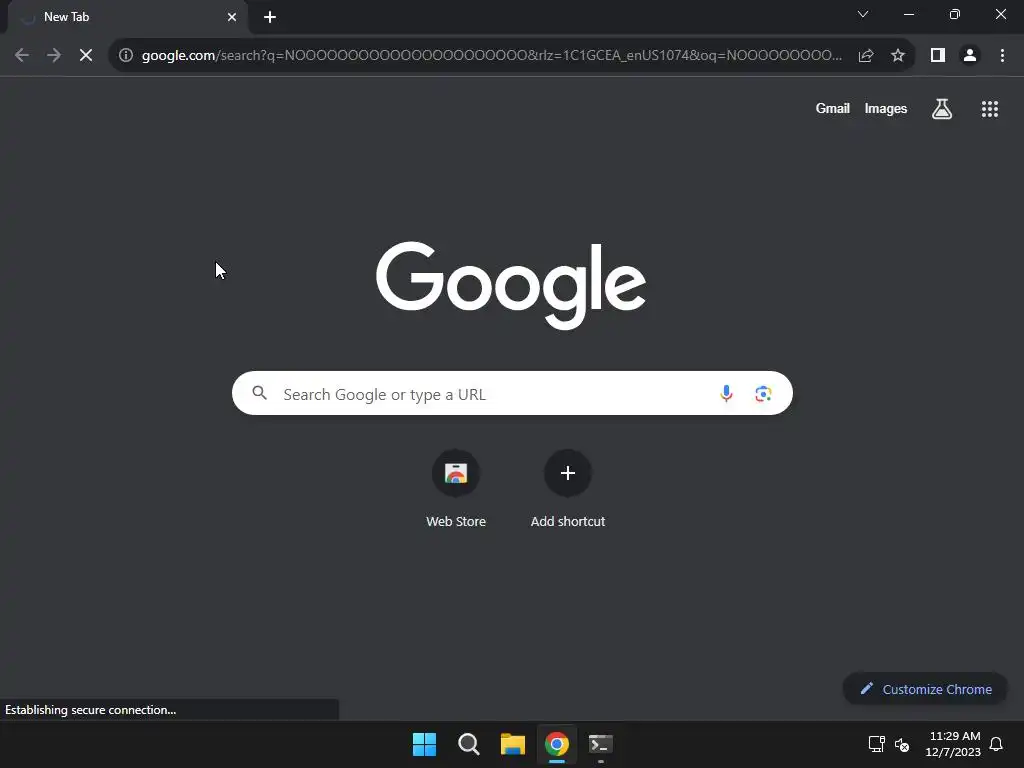Open notifications bell in taskbar
The height and width of the screenshot is (768, 1024).
click(997, 744)
